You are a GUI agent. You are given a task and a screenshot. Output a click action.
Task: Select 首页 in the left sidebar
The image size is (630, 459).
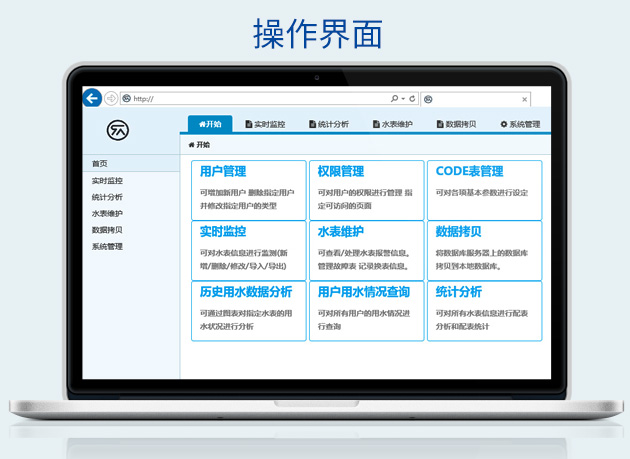100,164
